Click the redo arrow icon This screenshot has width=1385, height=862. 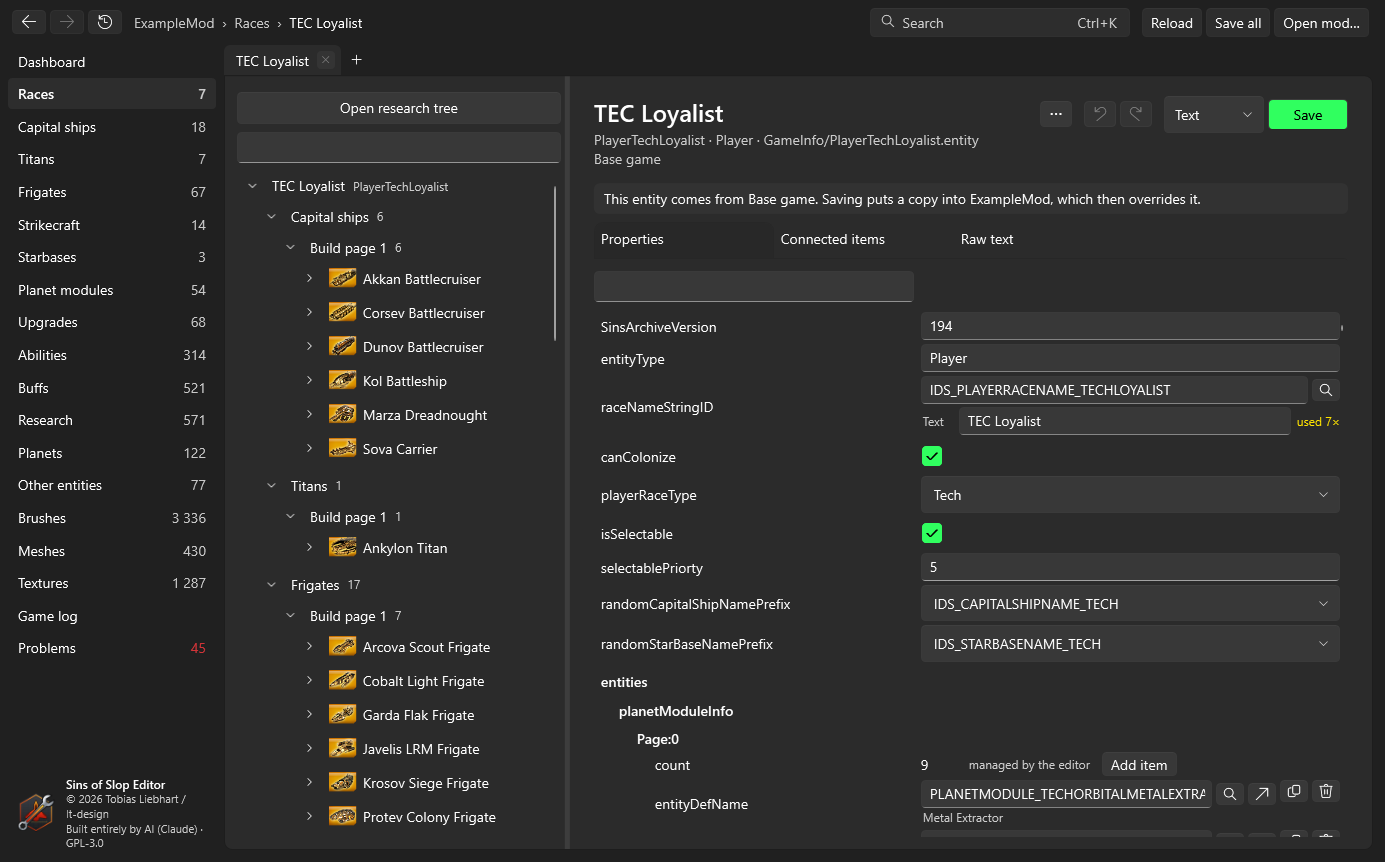click(x=1136, y=114)
